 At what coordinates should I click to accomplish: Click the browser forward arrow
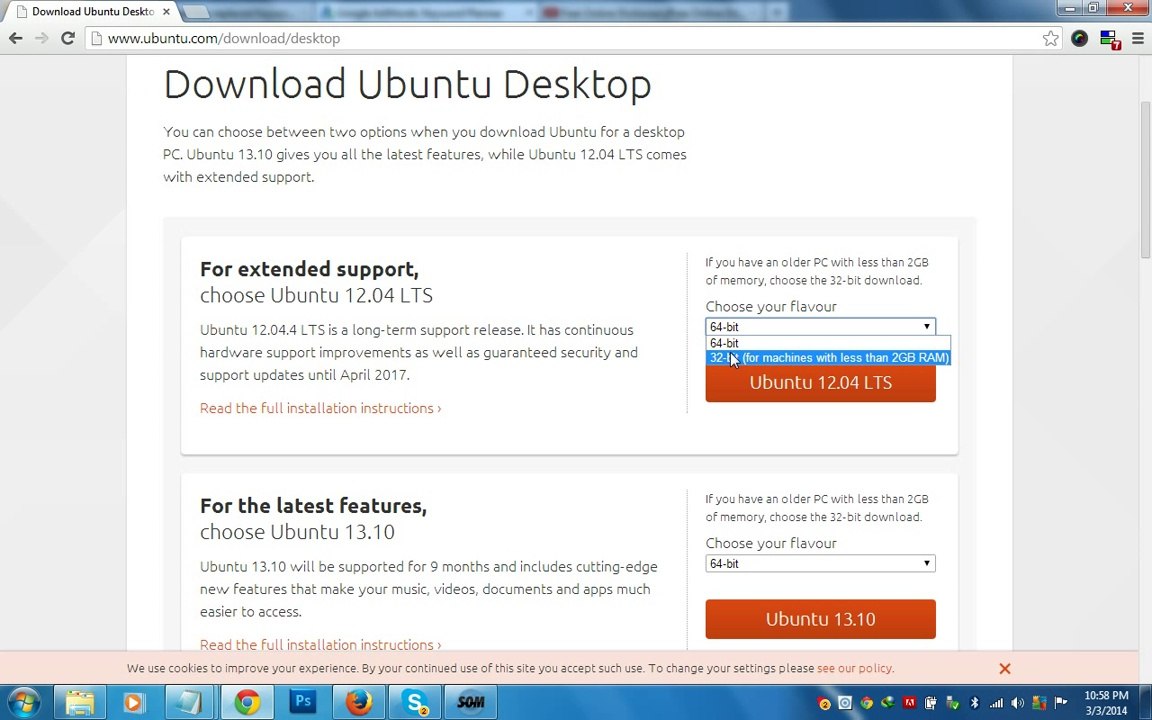[41, 38]
